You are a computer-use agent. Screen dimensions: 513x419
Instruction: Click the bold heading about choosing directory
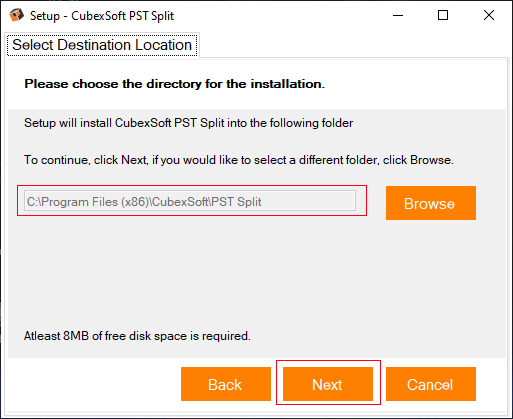[x=174, y=84]
